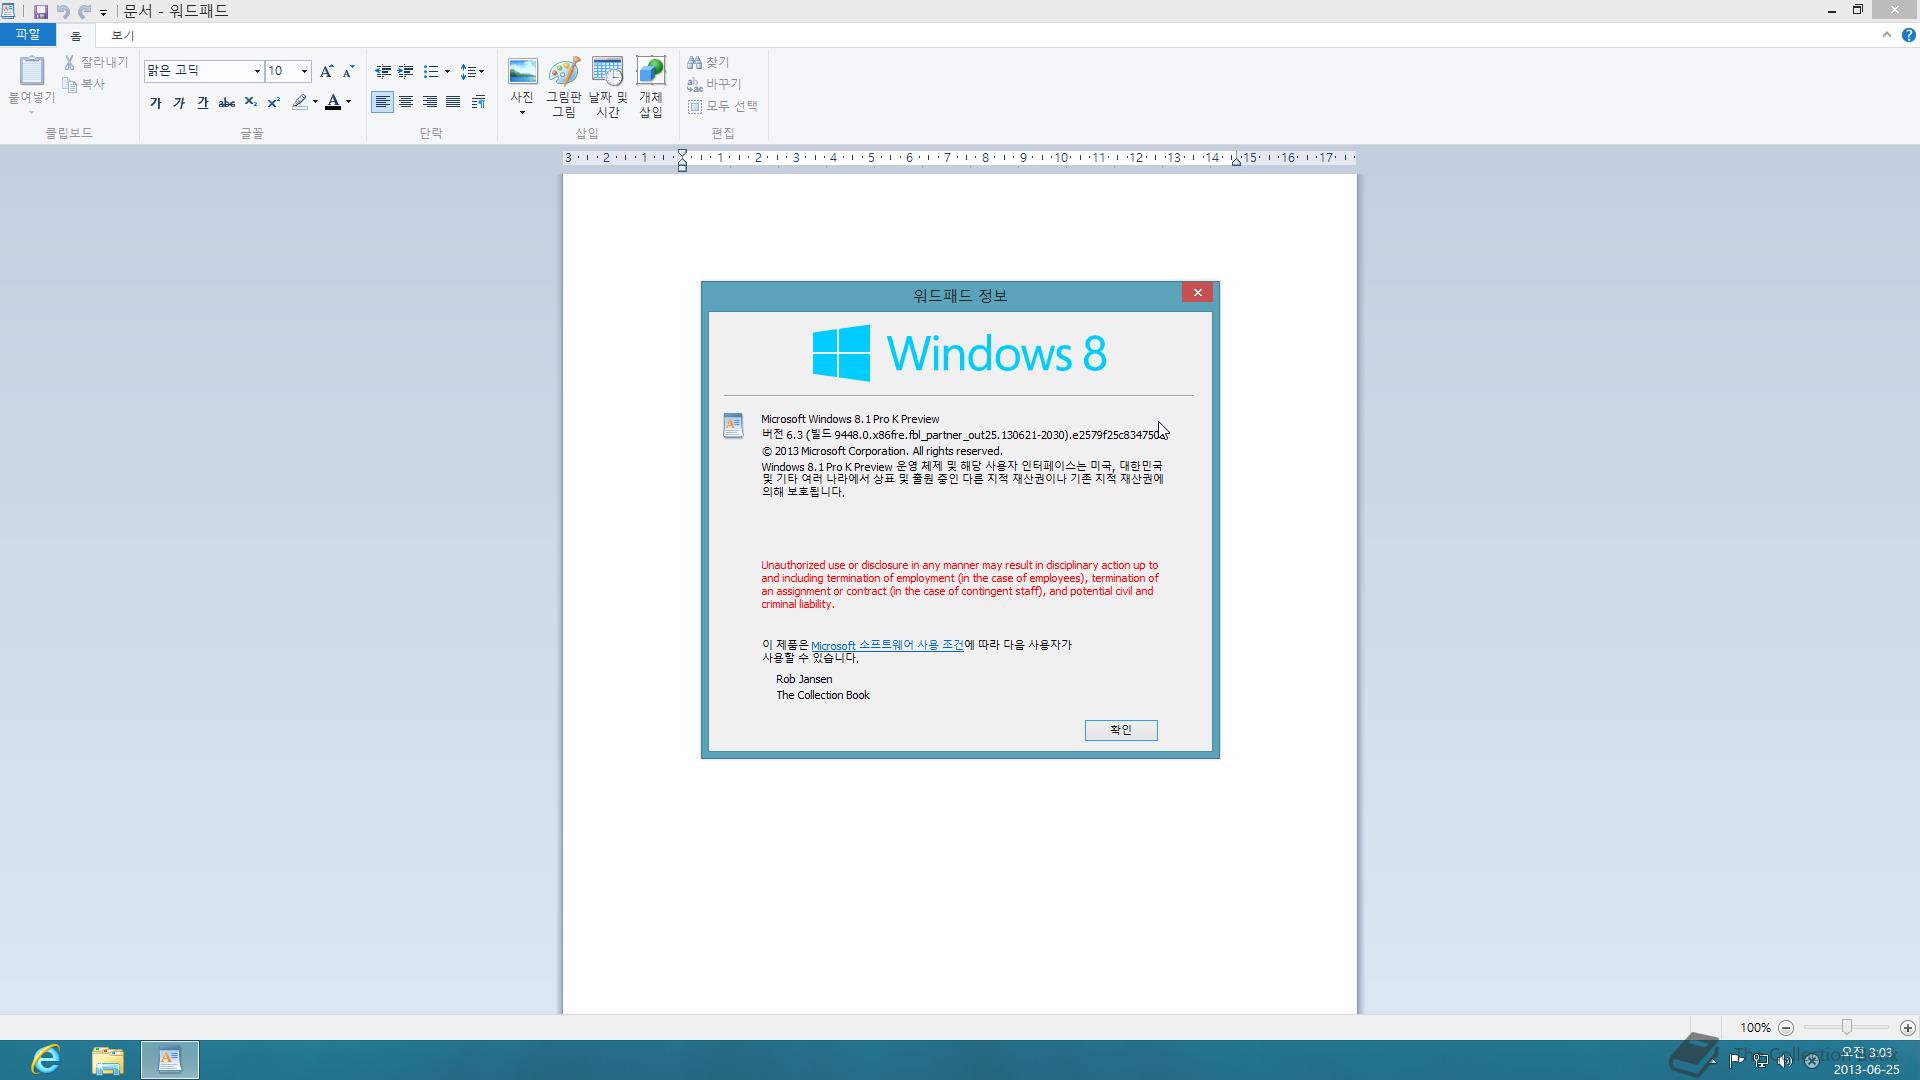Click the left indent ruler marker
The image size is (1920, 1080).
[682, 160]
